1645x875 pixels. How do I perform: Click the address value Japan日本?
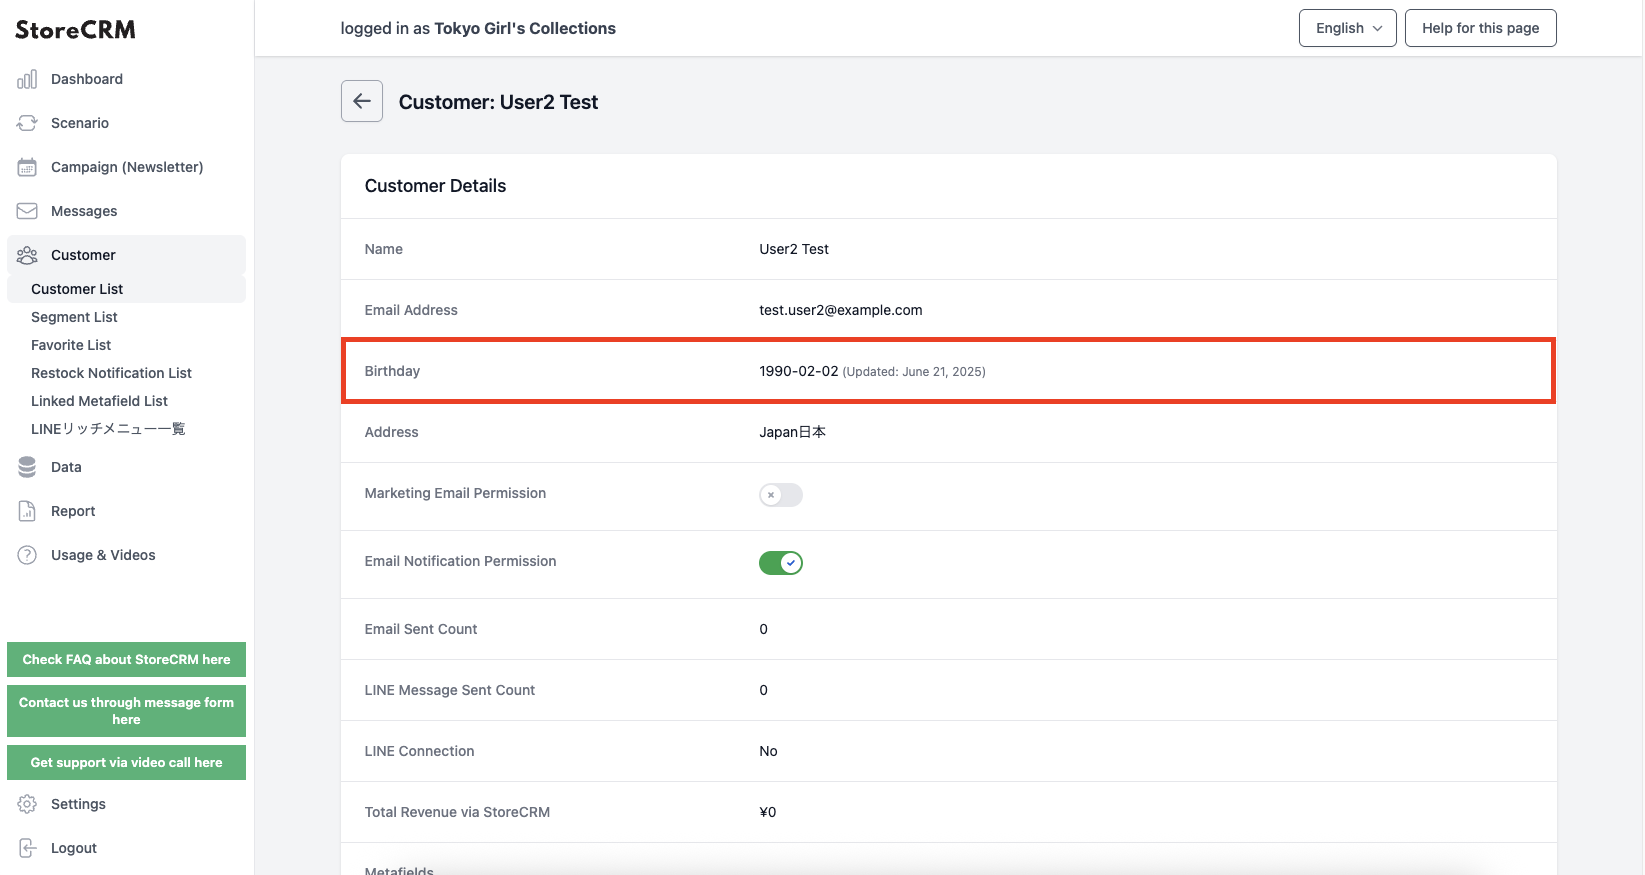(793, 432)
